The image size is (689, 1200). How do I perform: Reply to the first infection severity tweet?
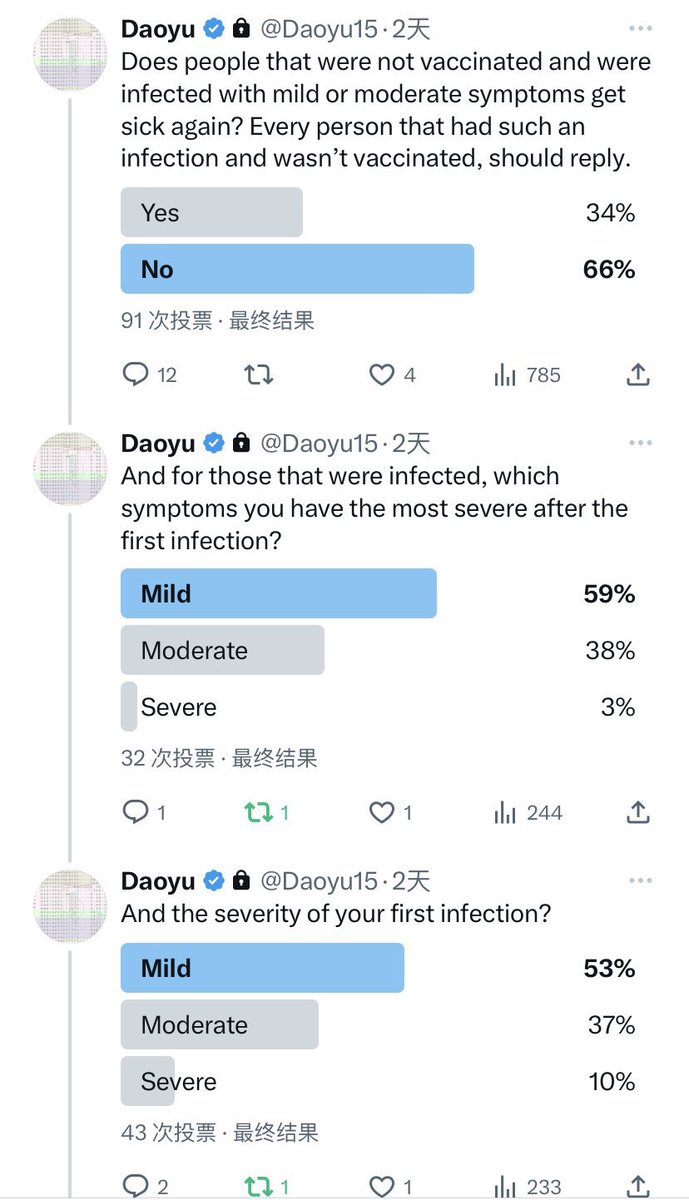136,1187
